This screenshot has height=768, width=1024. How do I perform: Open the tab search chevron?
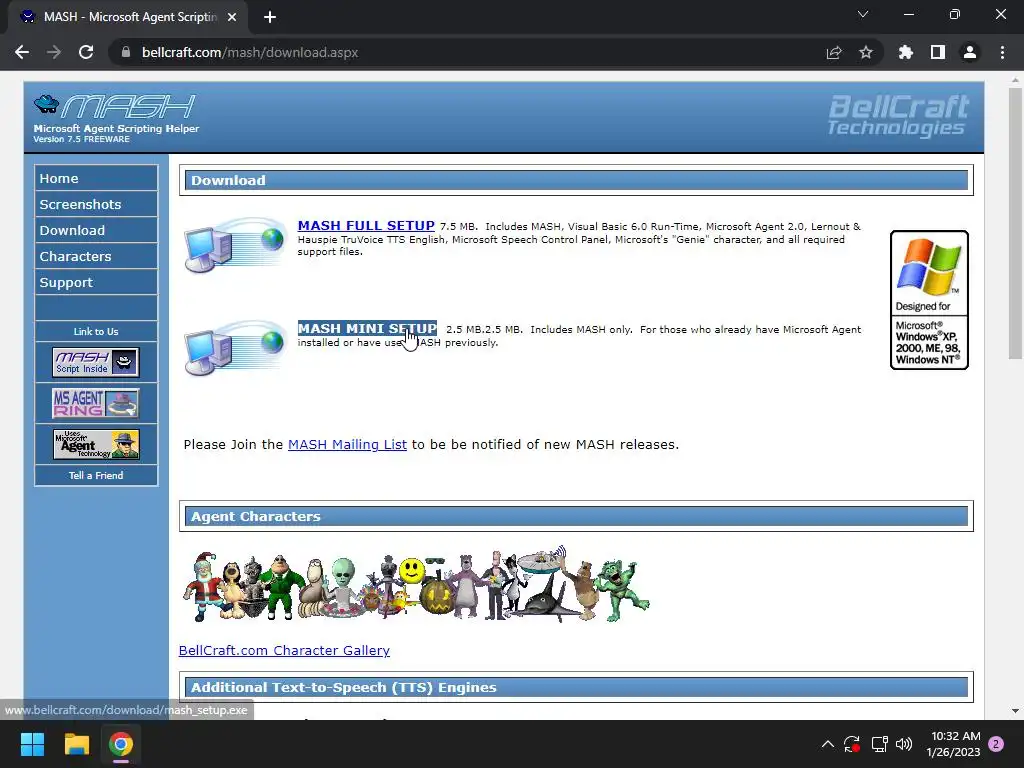(x=863, y=14)
